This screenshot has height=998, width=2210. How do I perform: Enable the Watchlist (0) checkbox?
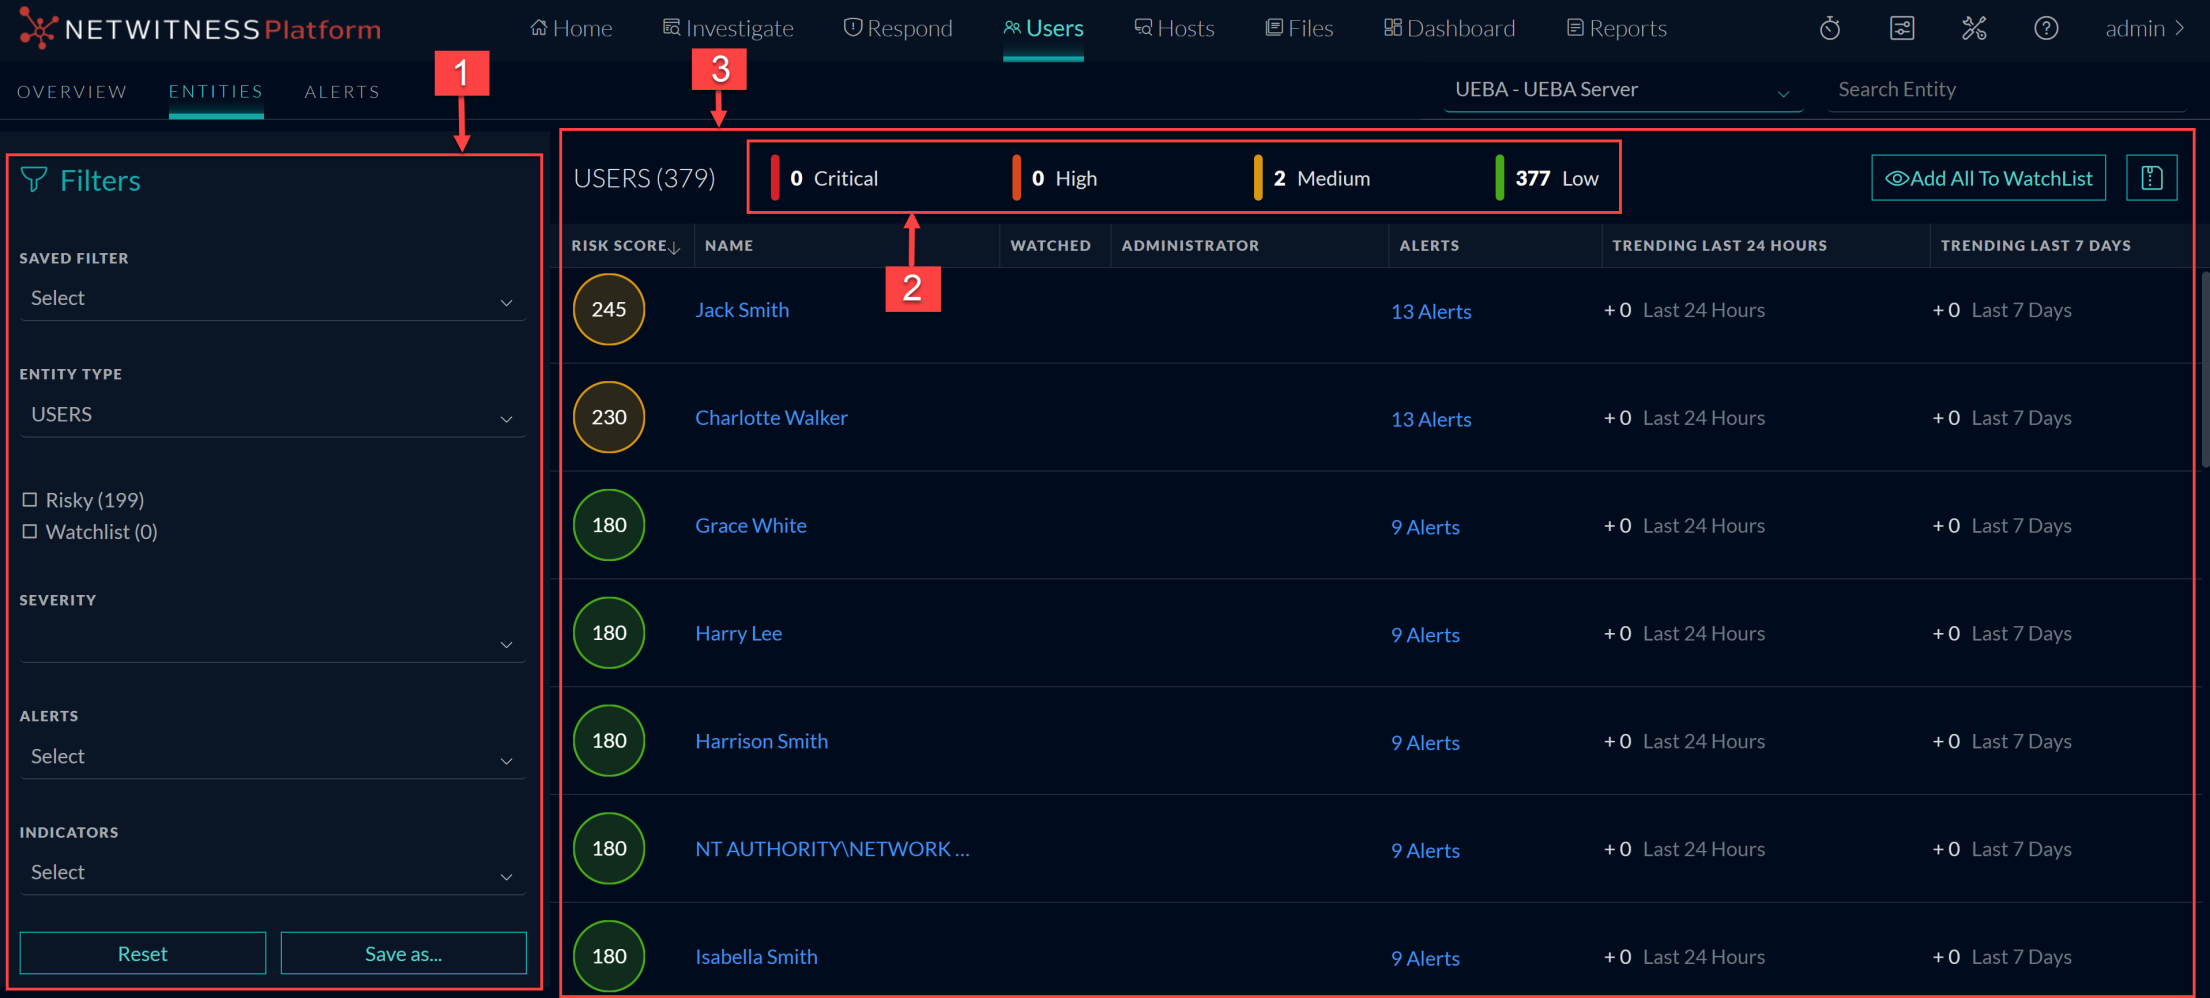(30, 532)
